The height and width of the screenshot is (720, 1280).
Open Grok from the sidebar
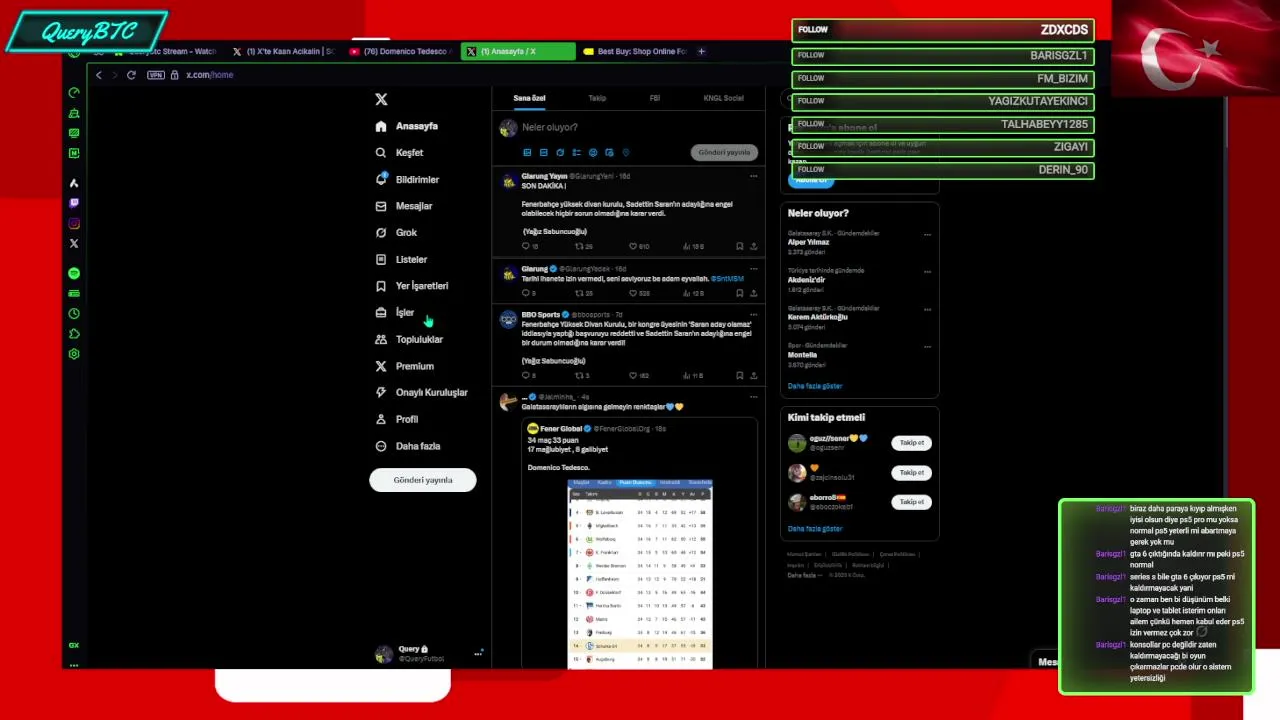click(x=397, y=233)
